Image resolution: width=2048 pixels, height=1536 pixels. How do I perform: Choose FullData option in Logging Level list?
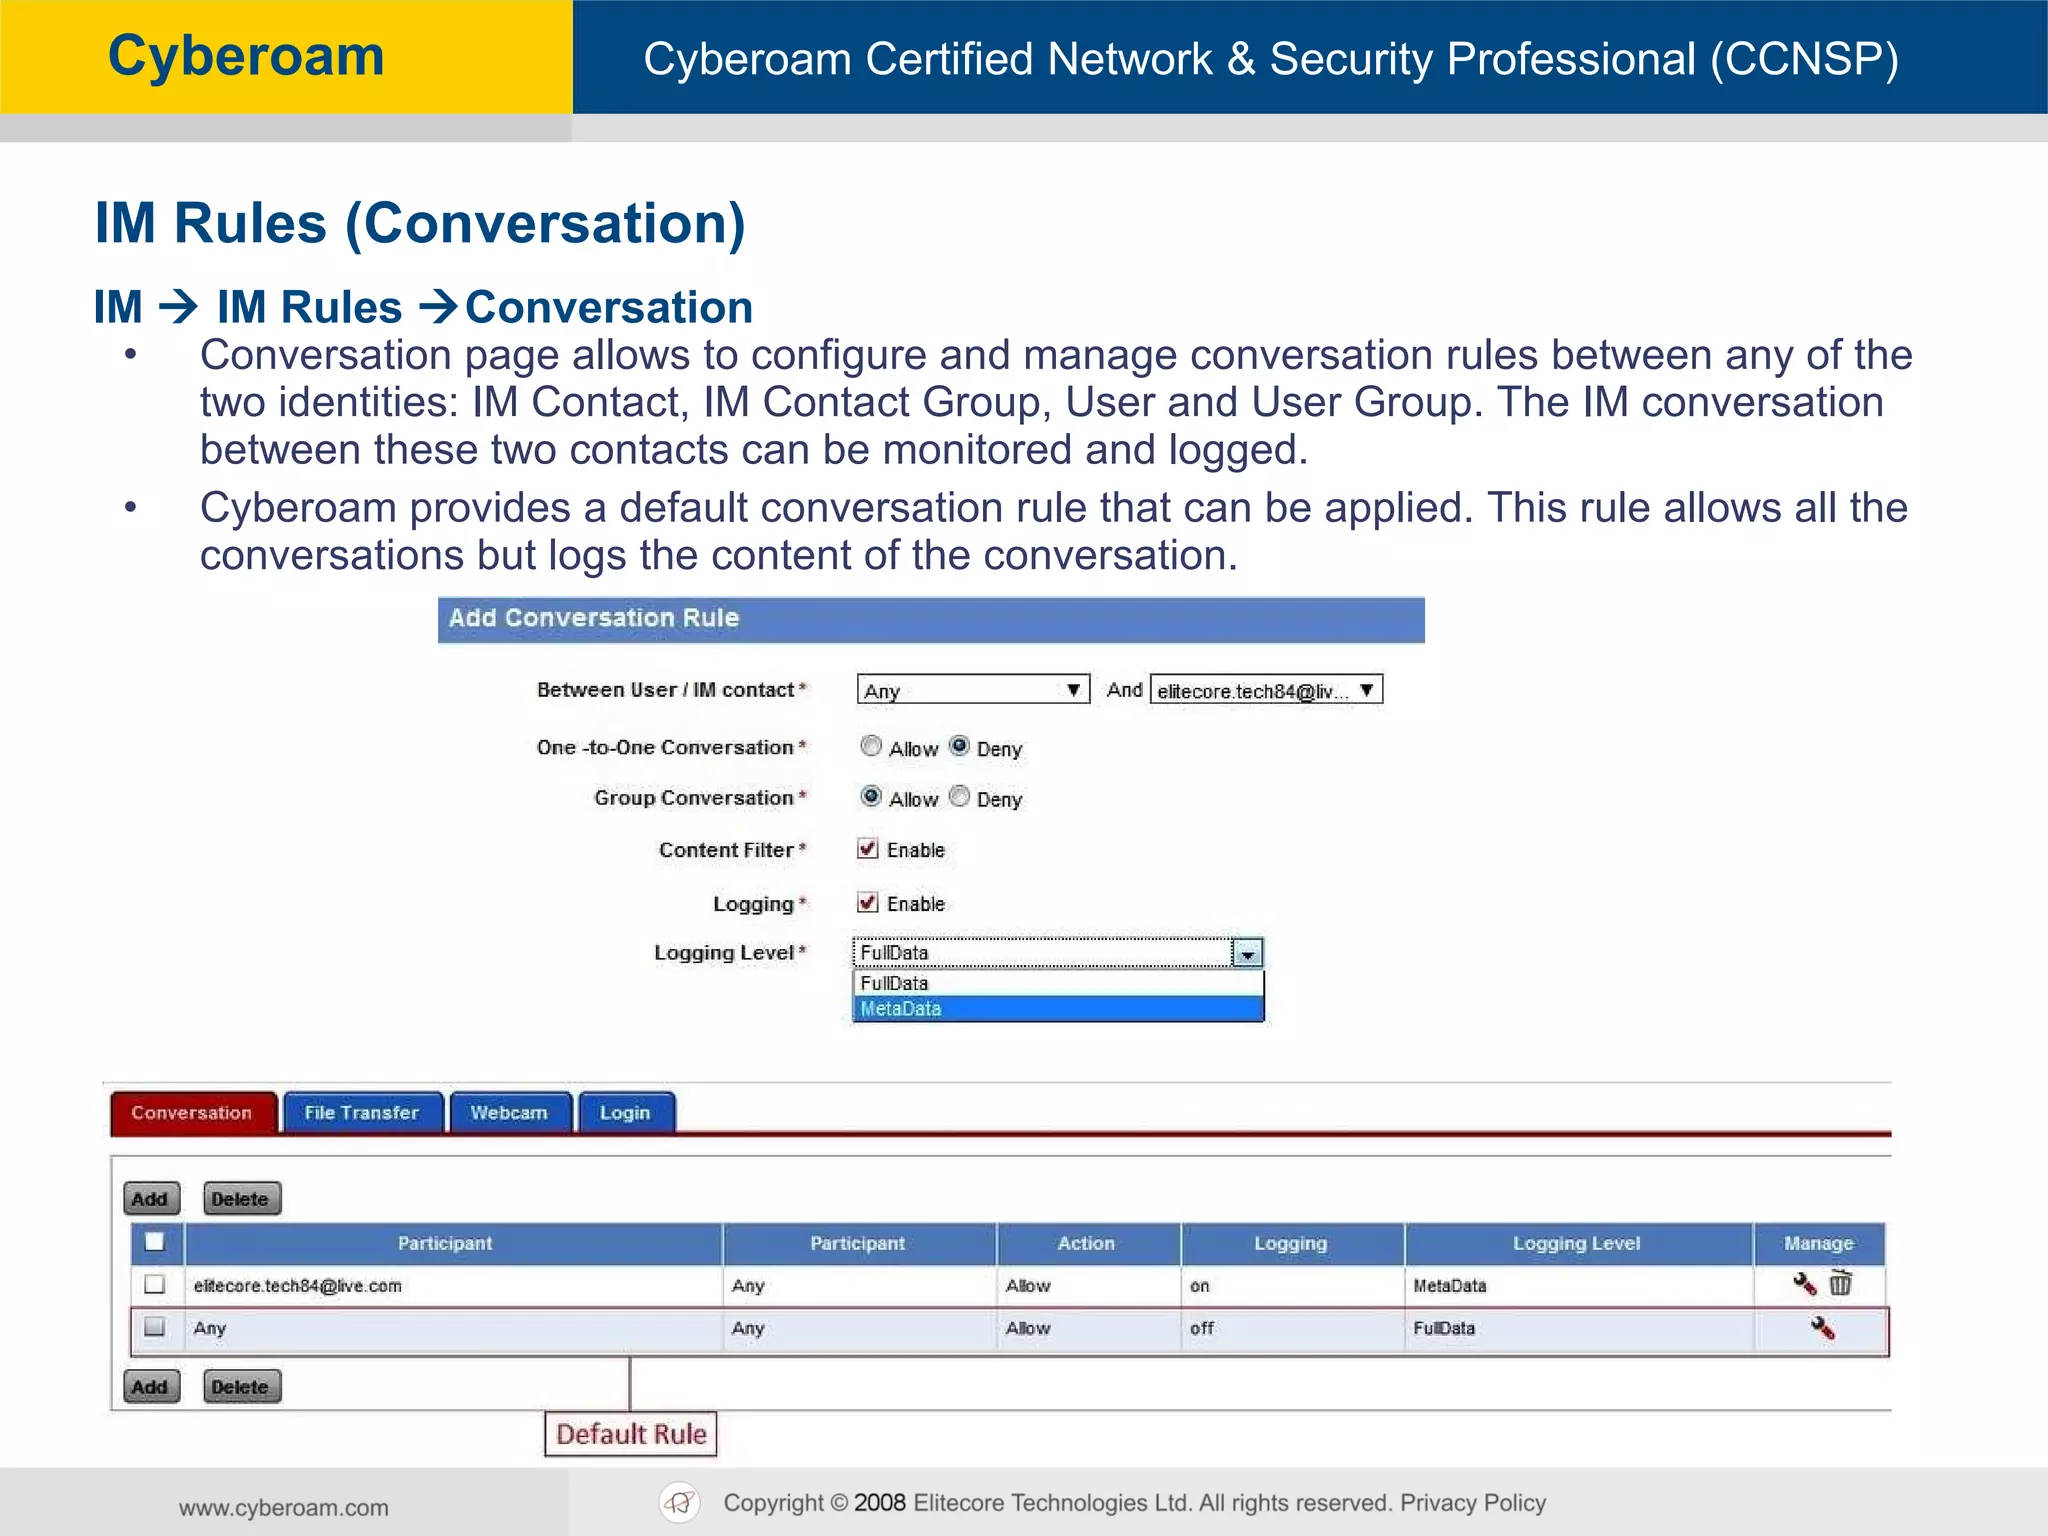1058,983
